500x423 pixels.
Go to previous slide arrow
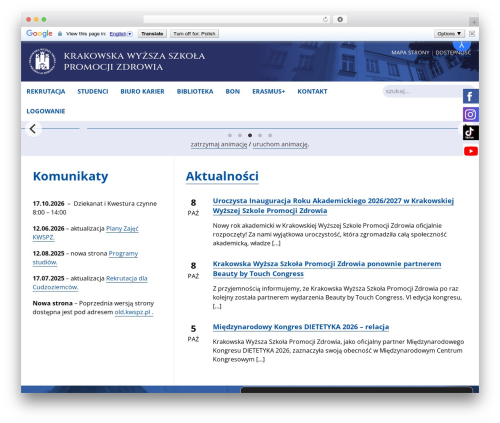point(33,129)
